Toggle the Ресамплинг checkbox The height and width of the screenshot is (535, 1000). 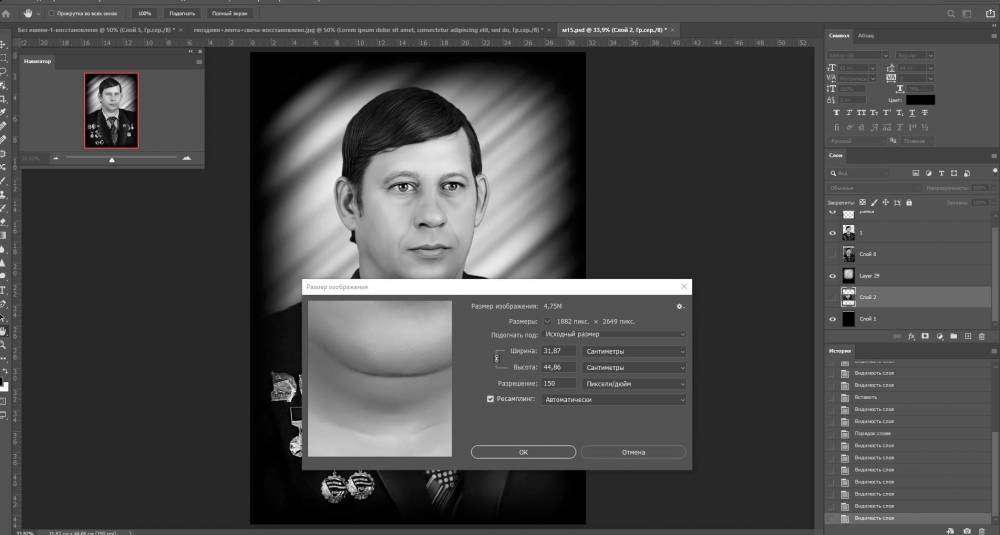point(491,399)
